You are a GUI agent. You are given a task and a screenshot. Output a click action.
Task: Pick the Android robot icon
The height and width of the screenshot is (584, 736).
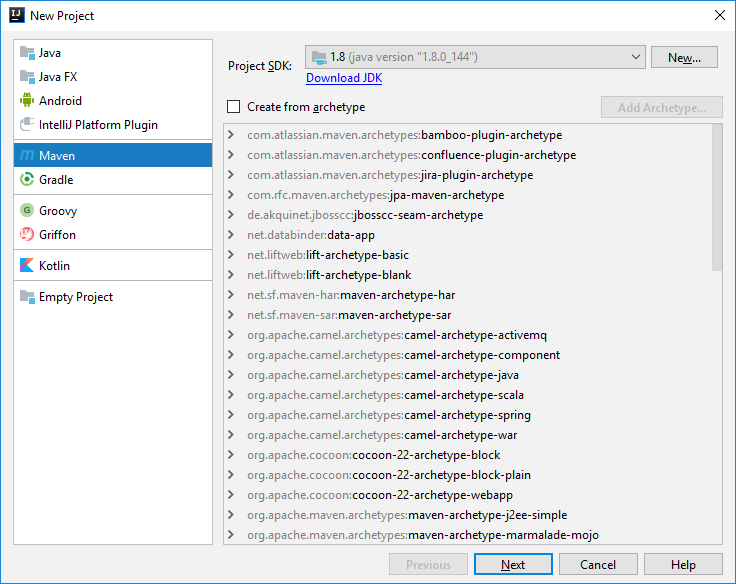pos(27,101)
